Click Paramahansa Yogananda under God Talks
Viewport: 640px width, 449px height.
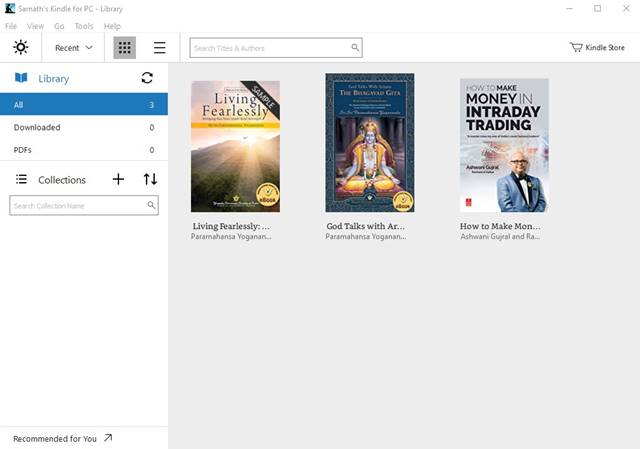pyautogui.click(x=366, y=236)
